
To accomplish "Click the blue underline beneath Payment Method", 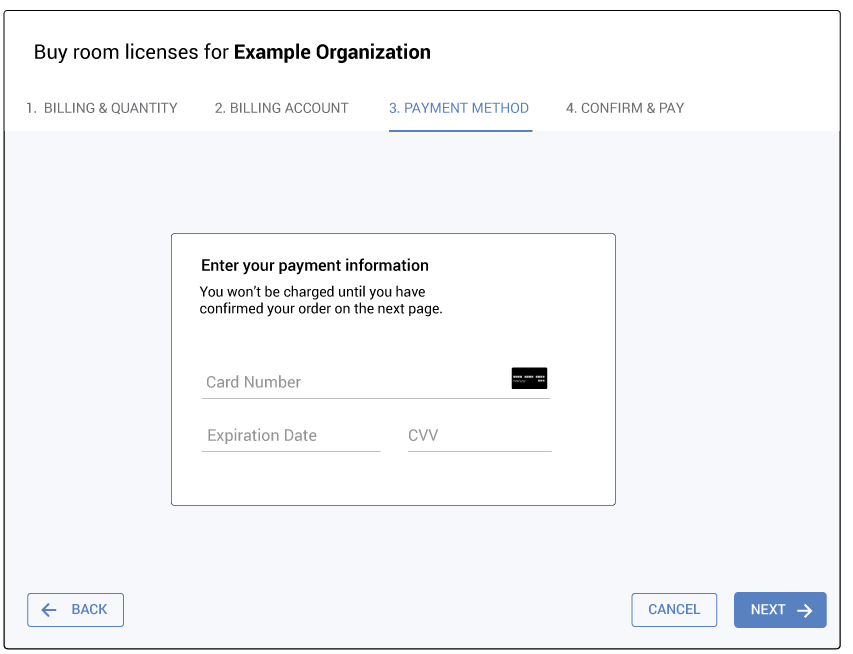I will pos(460,130).
